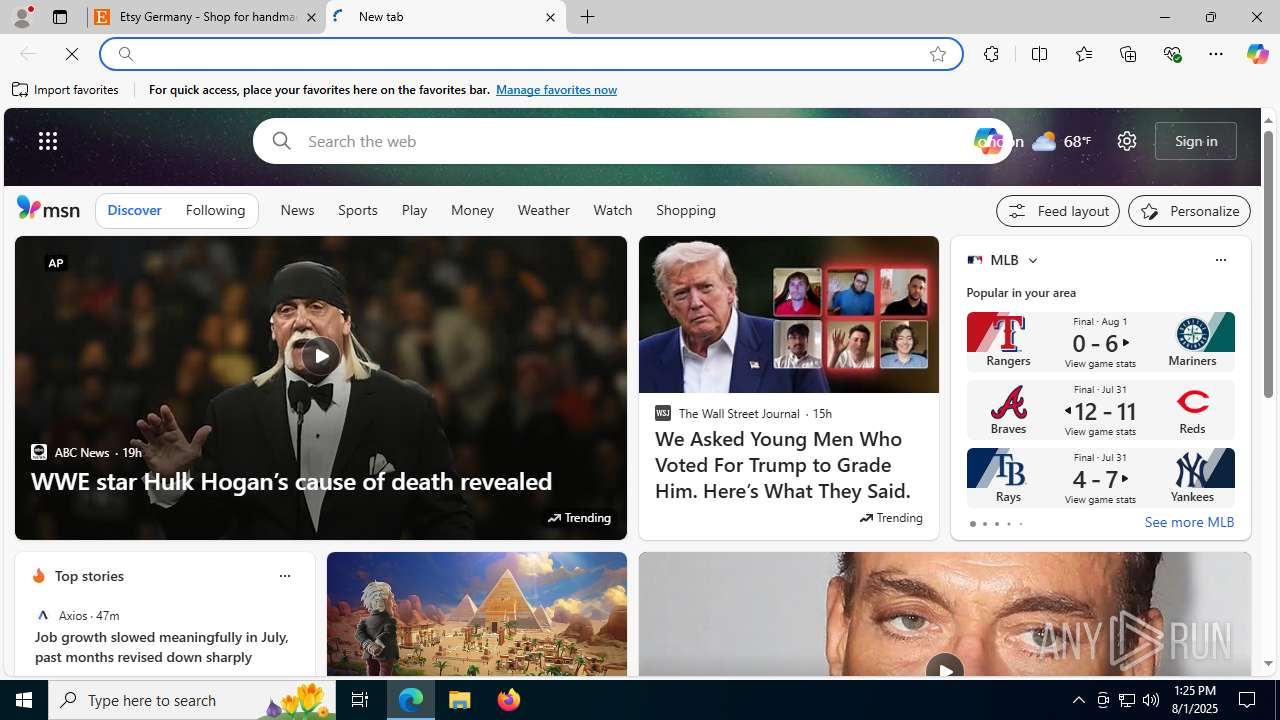This screenshot has height=720, width=1280.
Task: Open Rays vs Yankees game stats
Action: (1100, 478)
